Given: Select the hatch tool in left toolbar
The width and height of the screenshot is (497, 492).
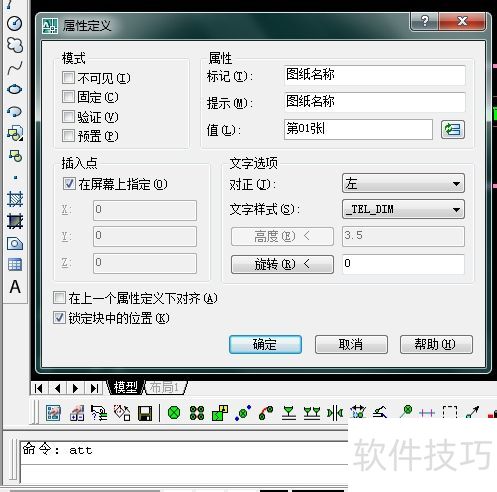Looking at the screenshot, I should (15, 199).
